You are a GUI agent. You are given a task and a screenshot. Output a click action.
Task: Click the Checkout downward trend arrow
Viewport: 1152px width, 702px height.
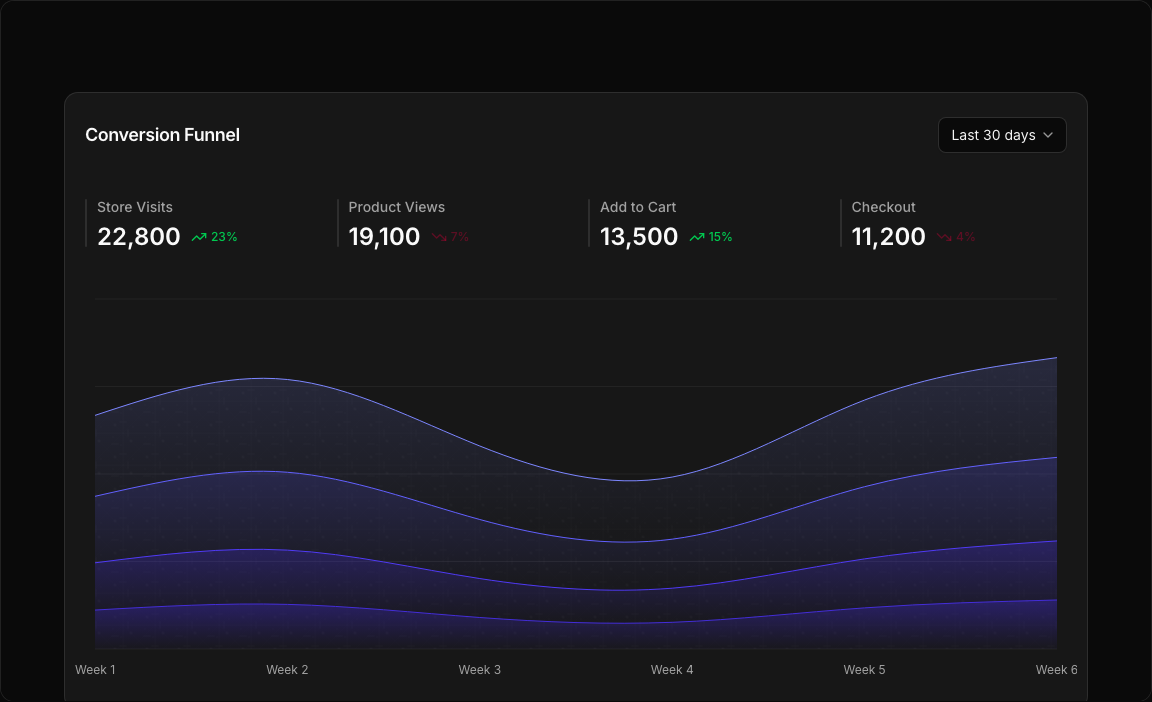coord(944,237)
